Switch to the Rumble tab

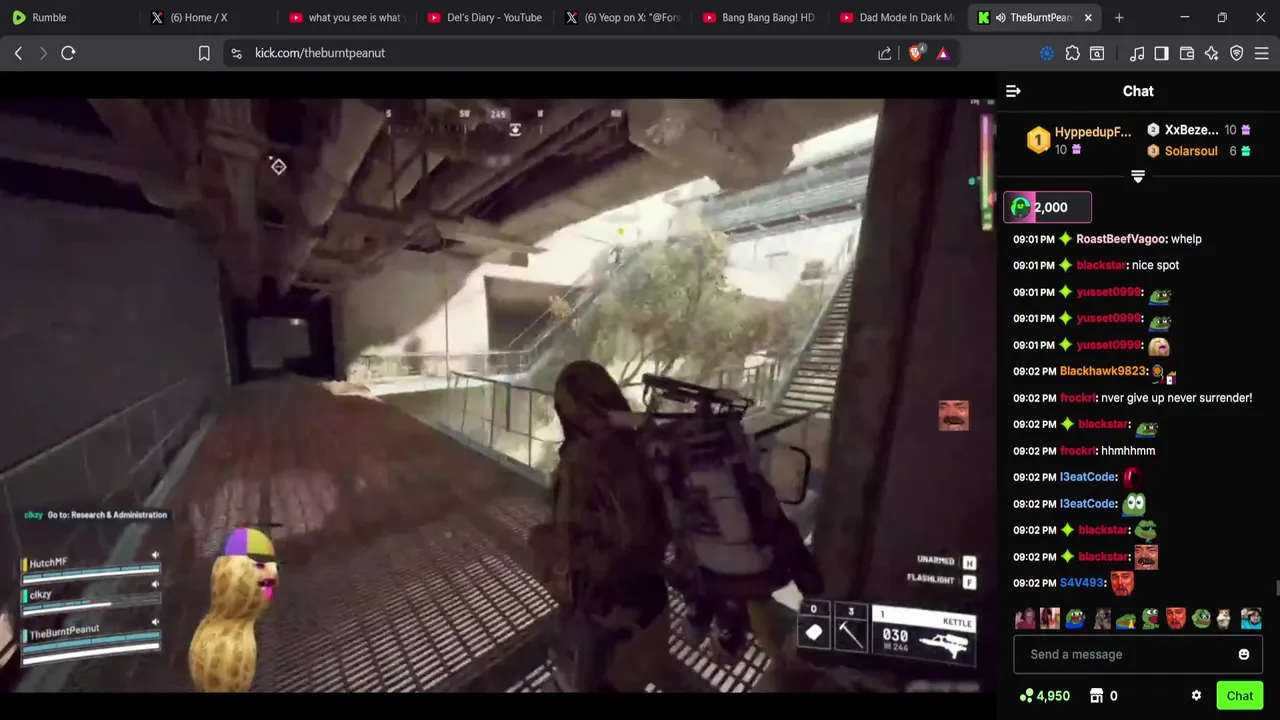coord(68,18)
